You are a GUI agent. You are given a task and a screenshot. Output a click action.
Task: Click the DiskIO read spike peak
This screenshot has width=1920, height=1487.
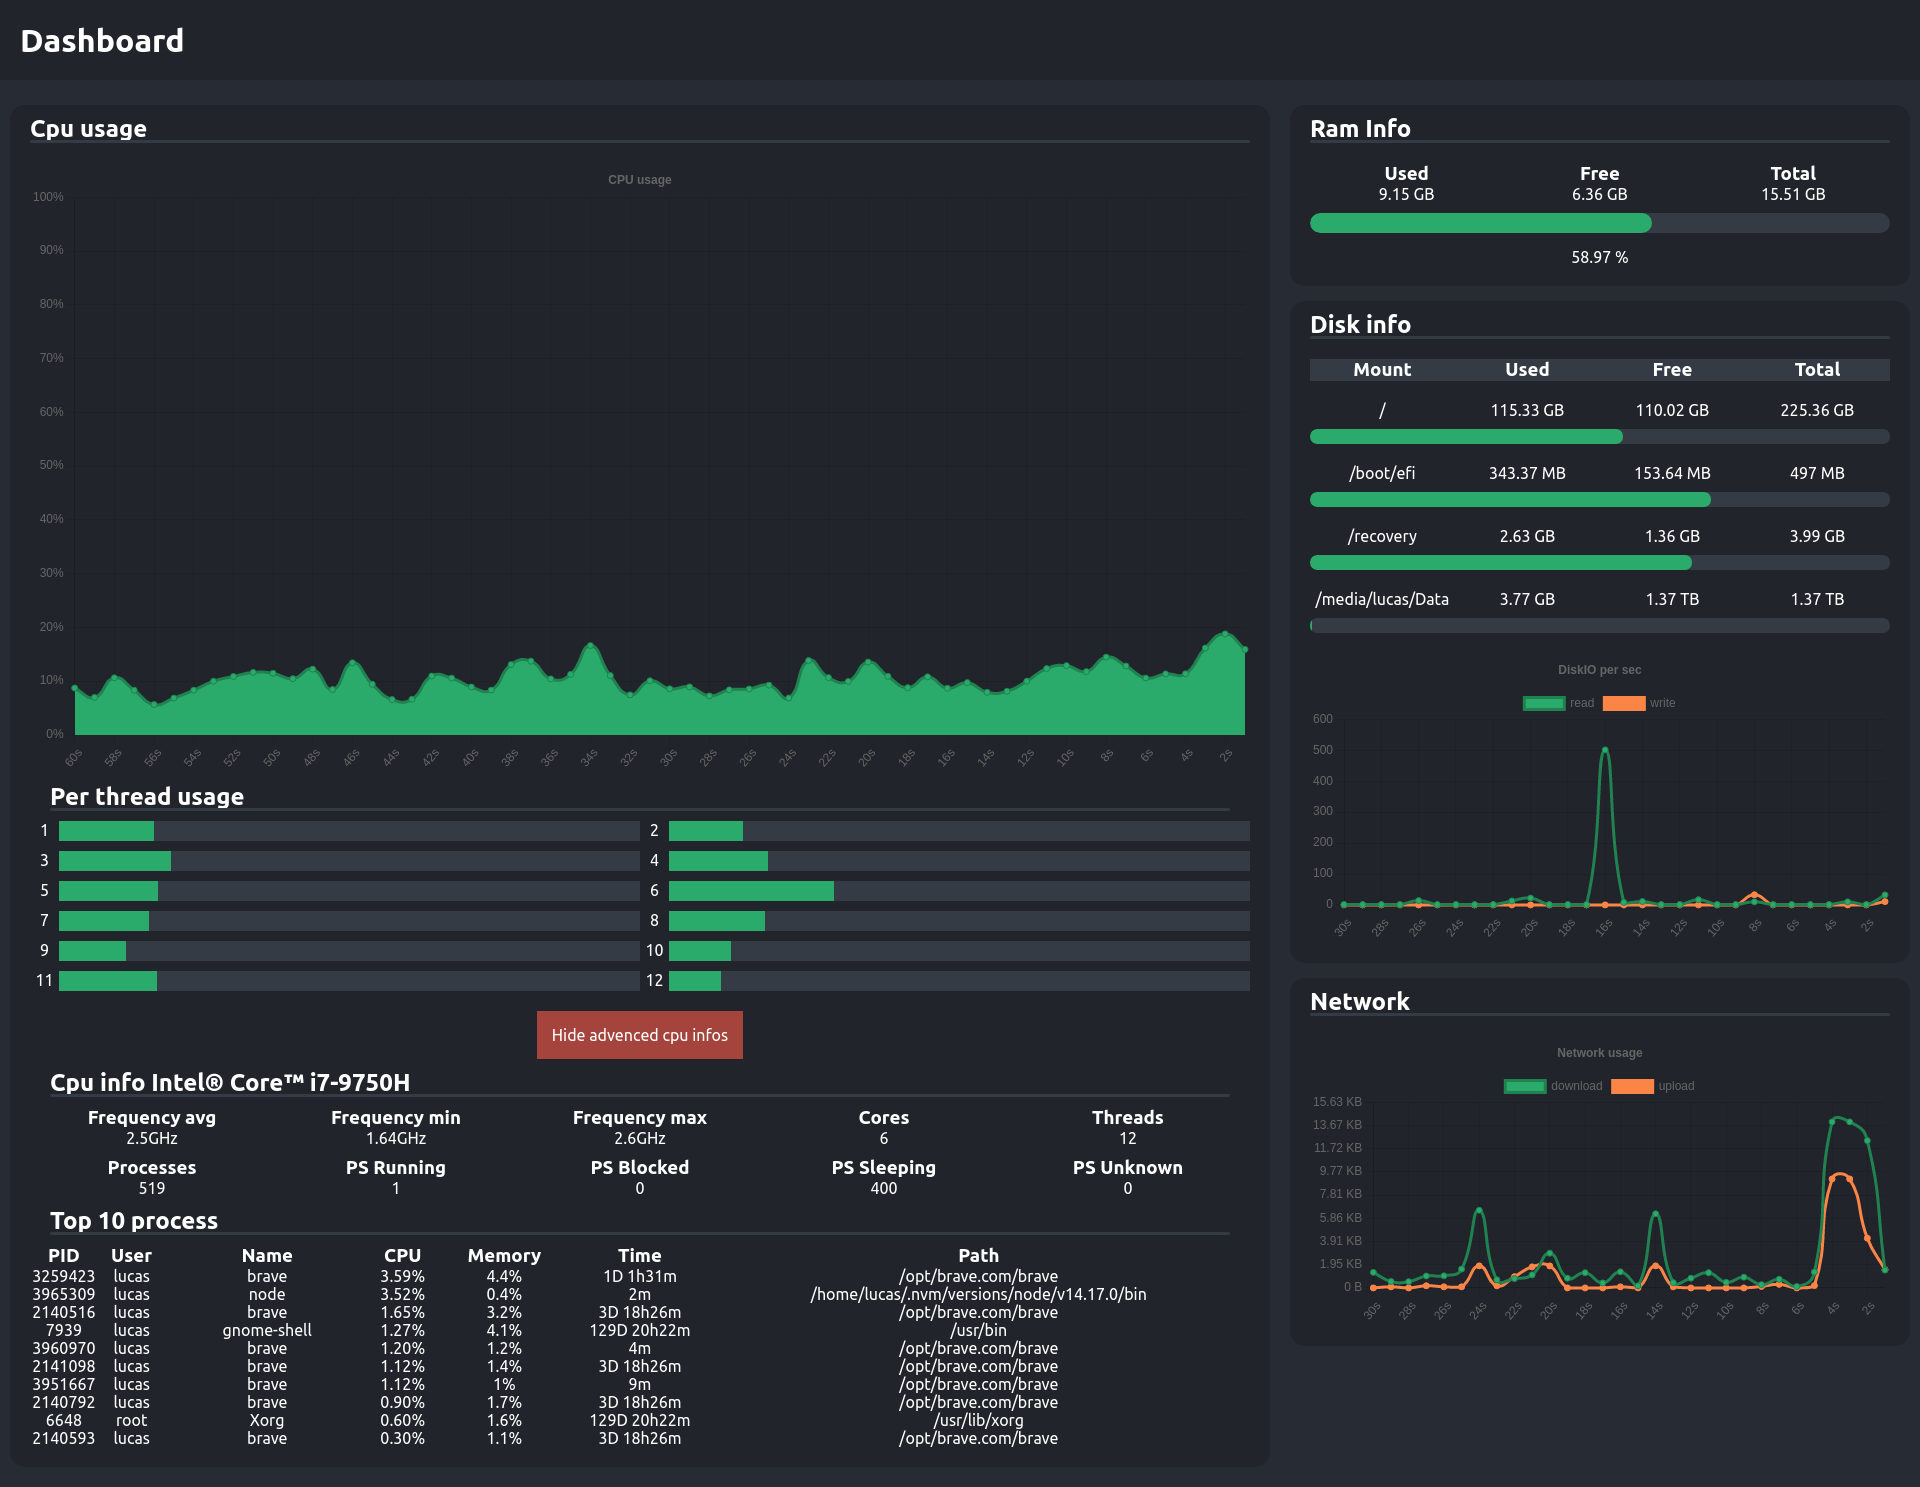coord(1605,749)
